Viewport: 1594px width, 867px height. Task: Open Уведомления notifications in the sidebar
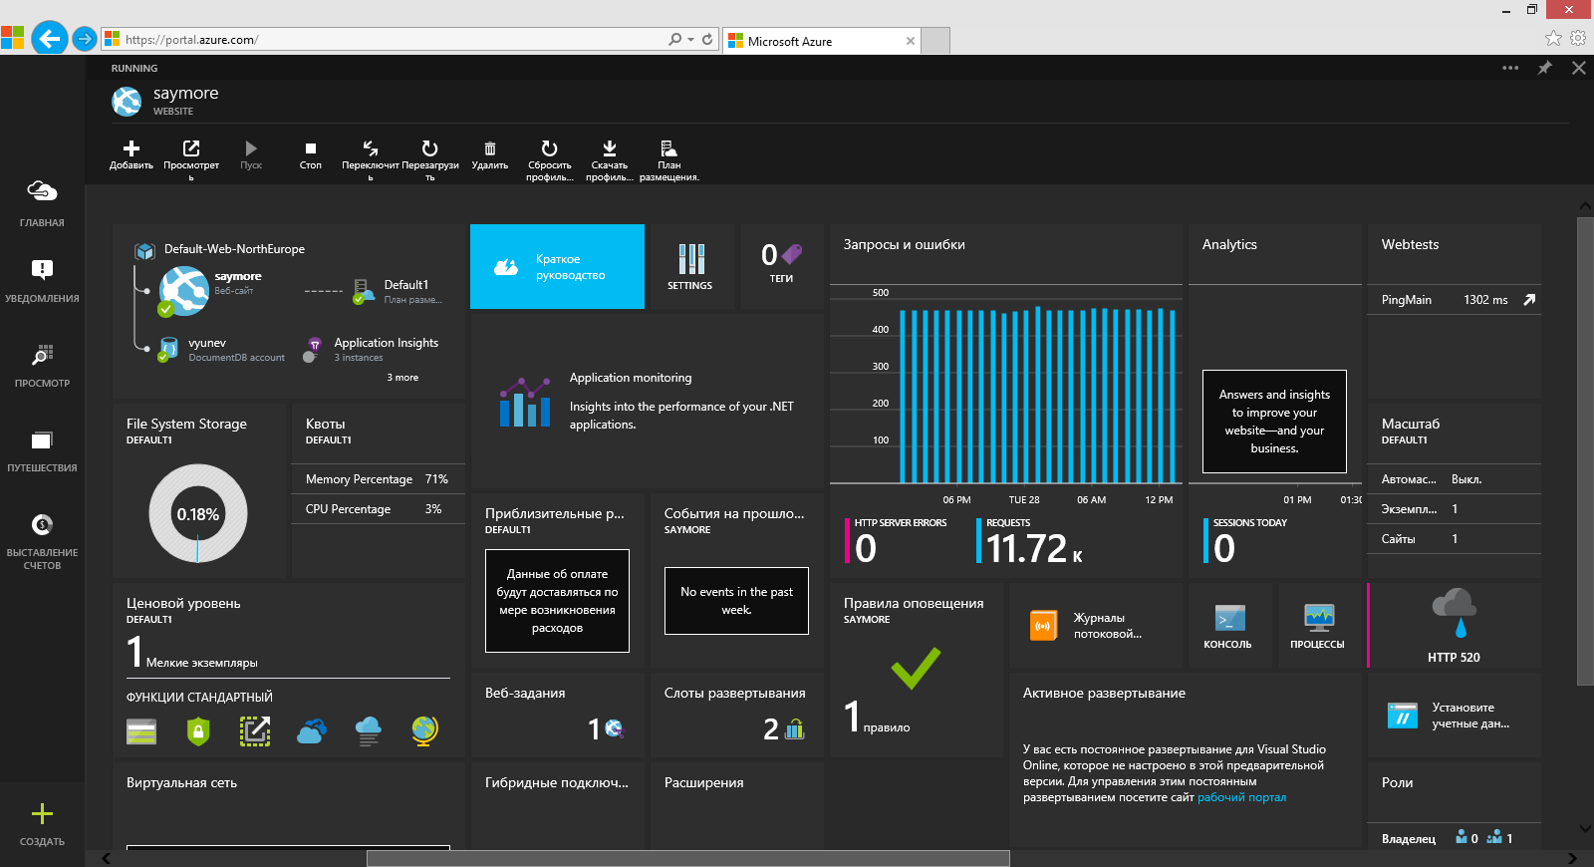click(42, 281)
